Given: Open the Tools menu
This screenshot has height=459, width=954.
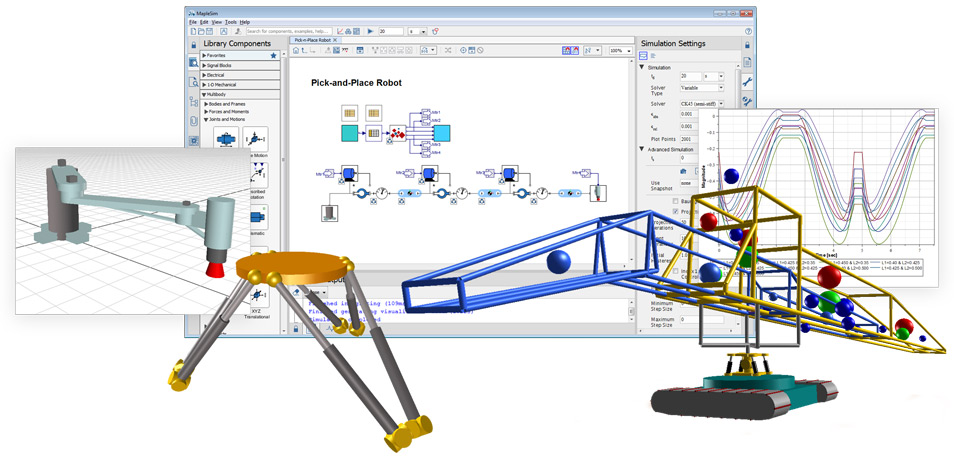Looking at the screenshot, I should point(230,21).
